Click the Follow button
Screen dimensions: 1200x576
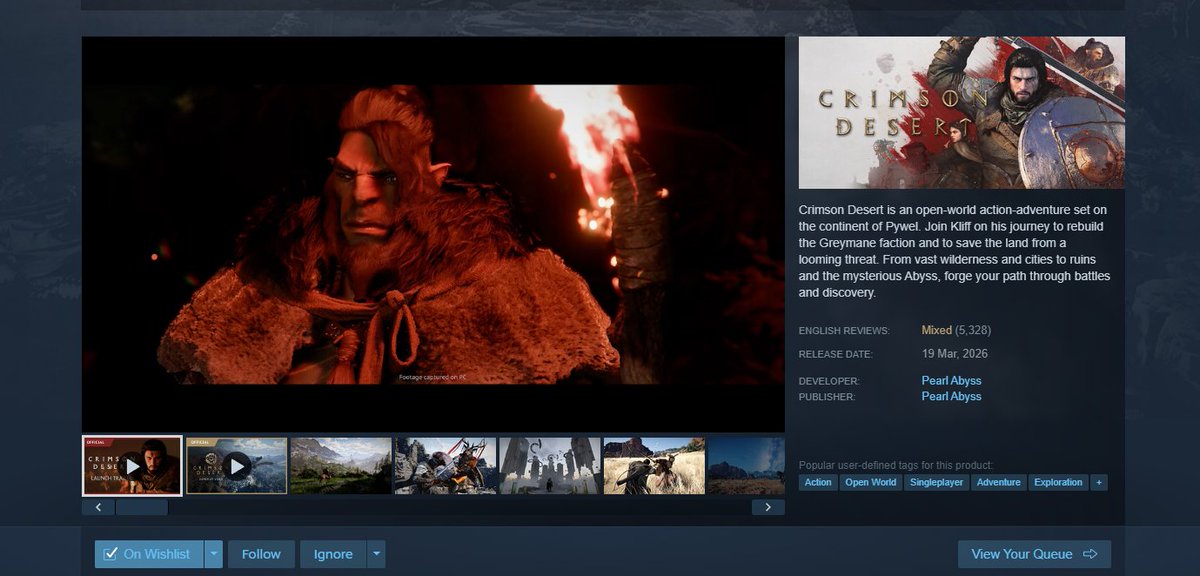pyautogui.click(x=261, y=554)
